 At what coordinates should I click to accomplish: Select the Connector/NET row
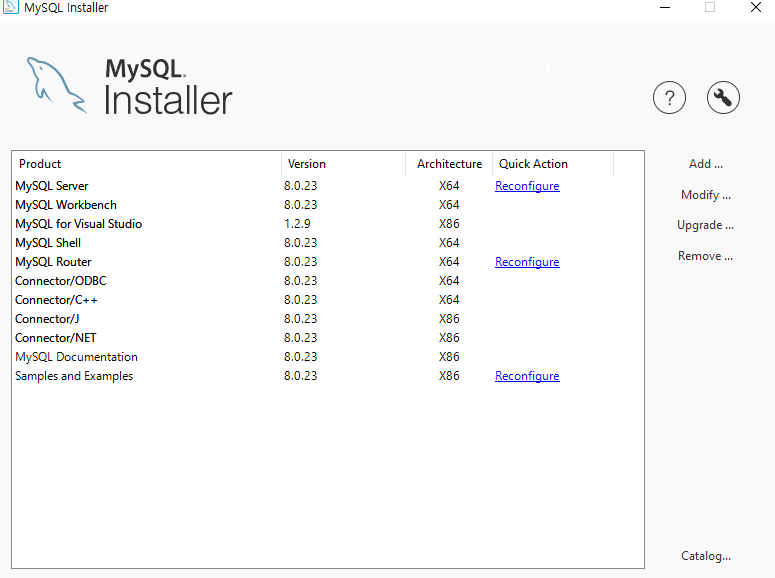point(328,338)
